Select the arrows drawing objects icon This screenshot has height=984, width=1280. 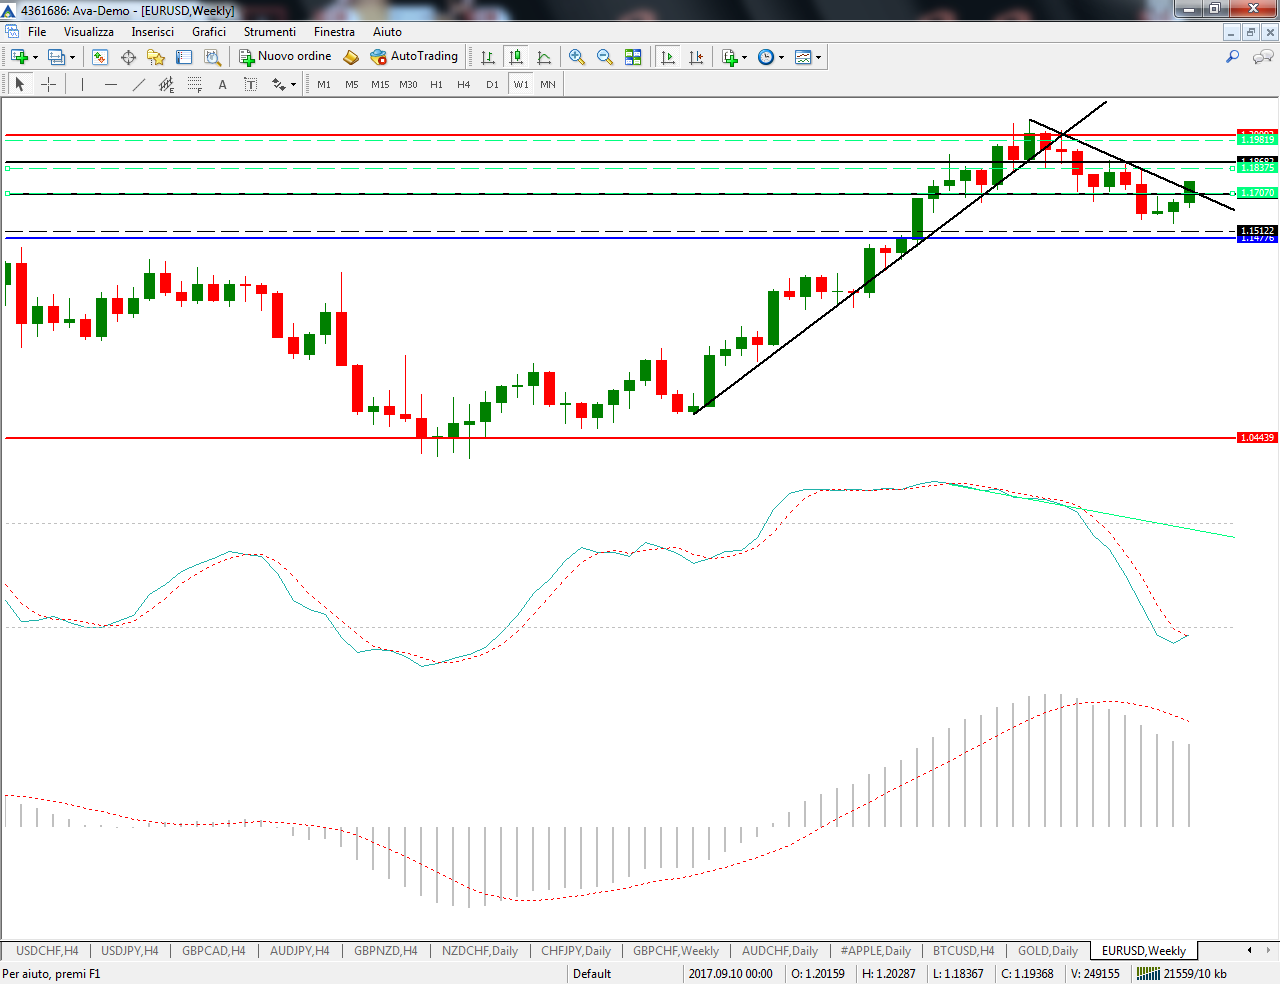(279, 85)
